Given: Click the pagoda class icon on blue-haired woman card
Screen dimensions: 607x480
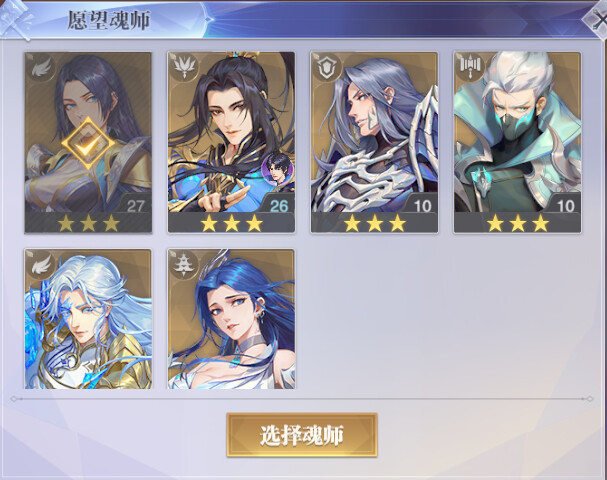Looking at the screenshot, I should [x=184, y=265].
